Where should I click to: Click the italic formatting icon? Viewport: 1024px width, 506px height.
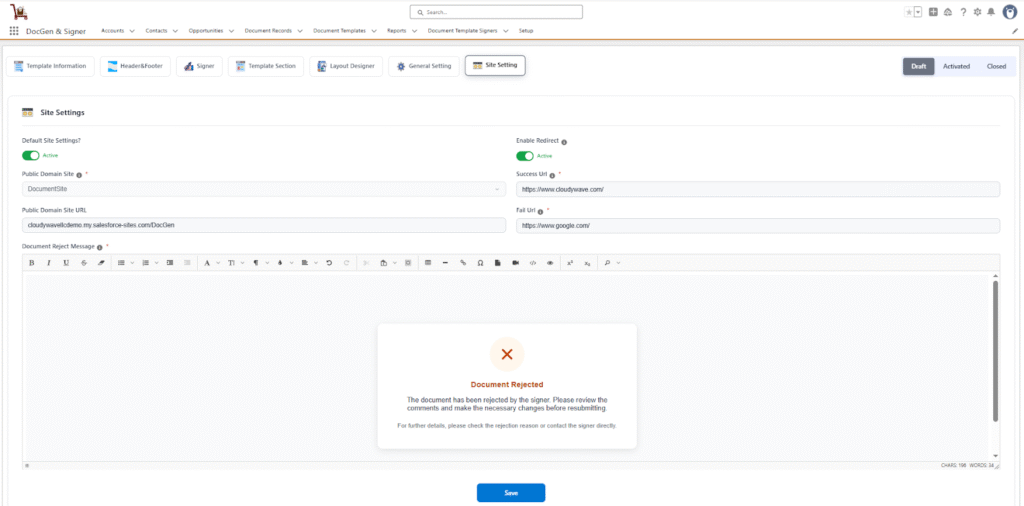[49, 263]
